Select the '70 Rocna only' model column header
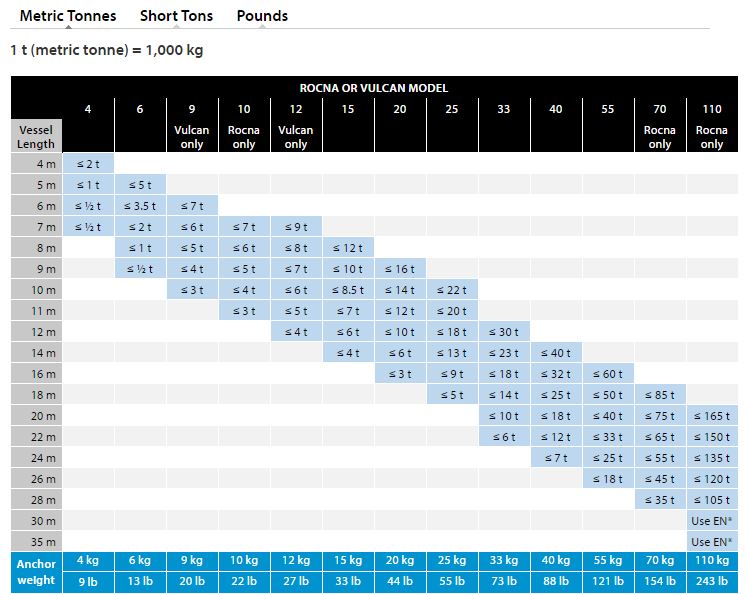Screen dimensions: 746x594 (660, 126)
